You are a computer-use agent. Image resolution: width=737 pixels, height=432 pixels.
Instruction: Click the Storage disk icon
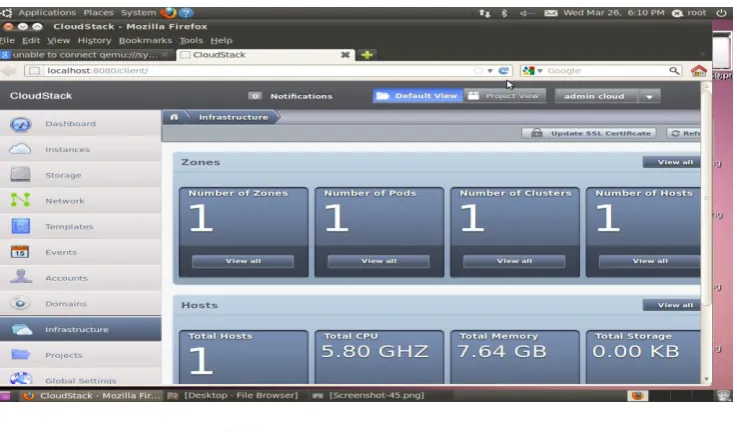click(x=20, y=175)
